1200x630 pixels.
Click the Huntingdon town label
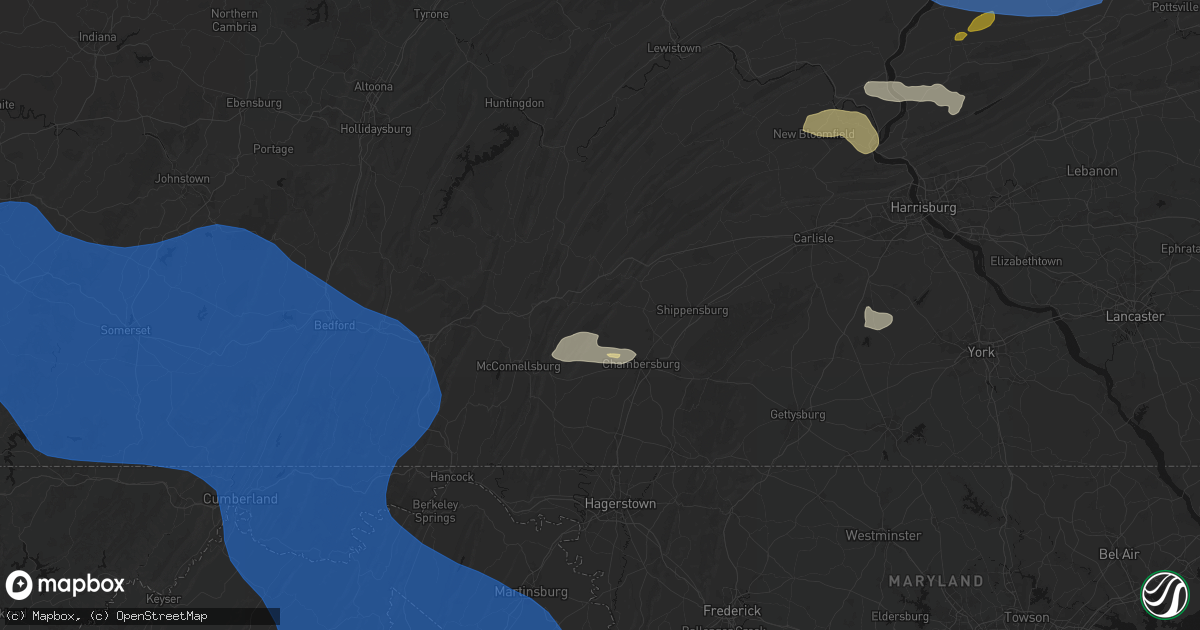(514, 103)
